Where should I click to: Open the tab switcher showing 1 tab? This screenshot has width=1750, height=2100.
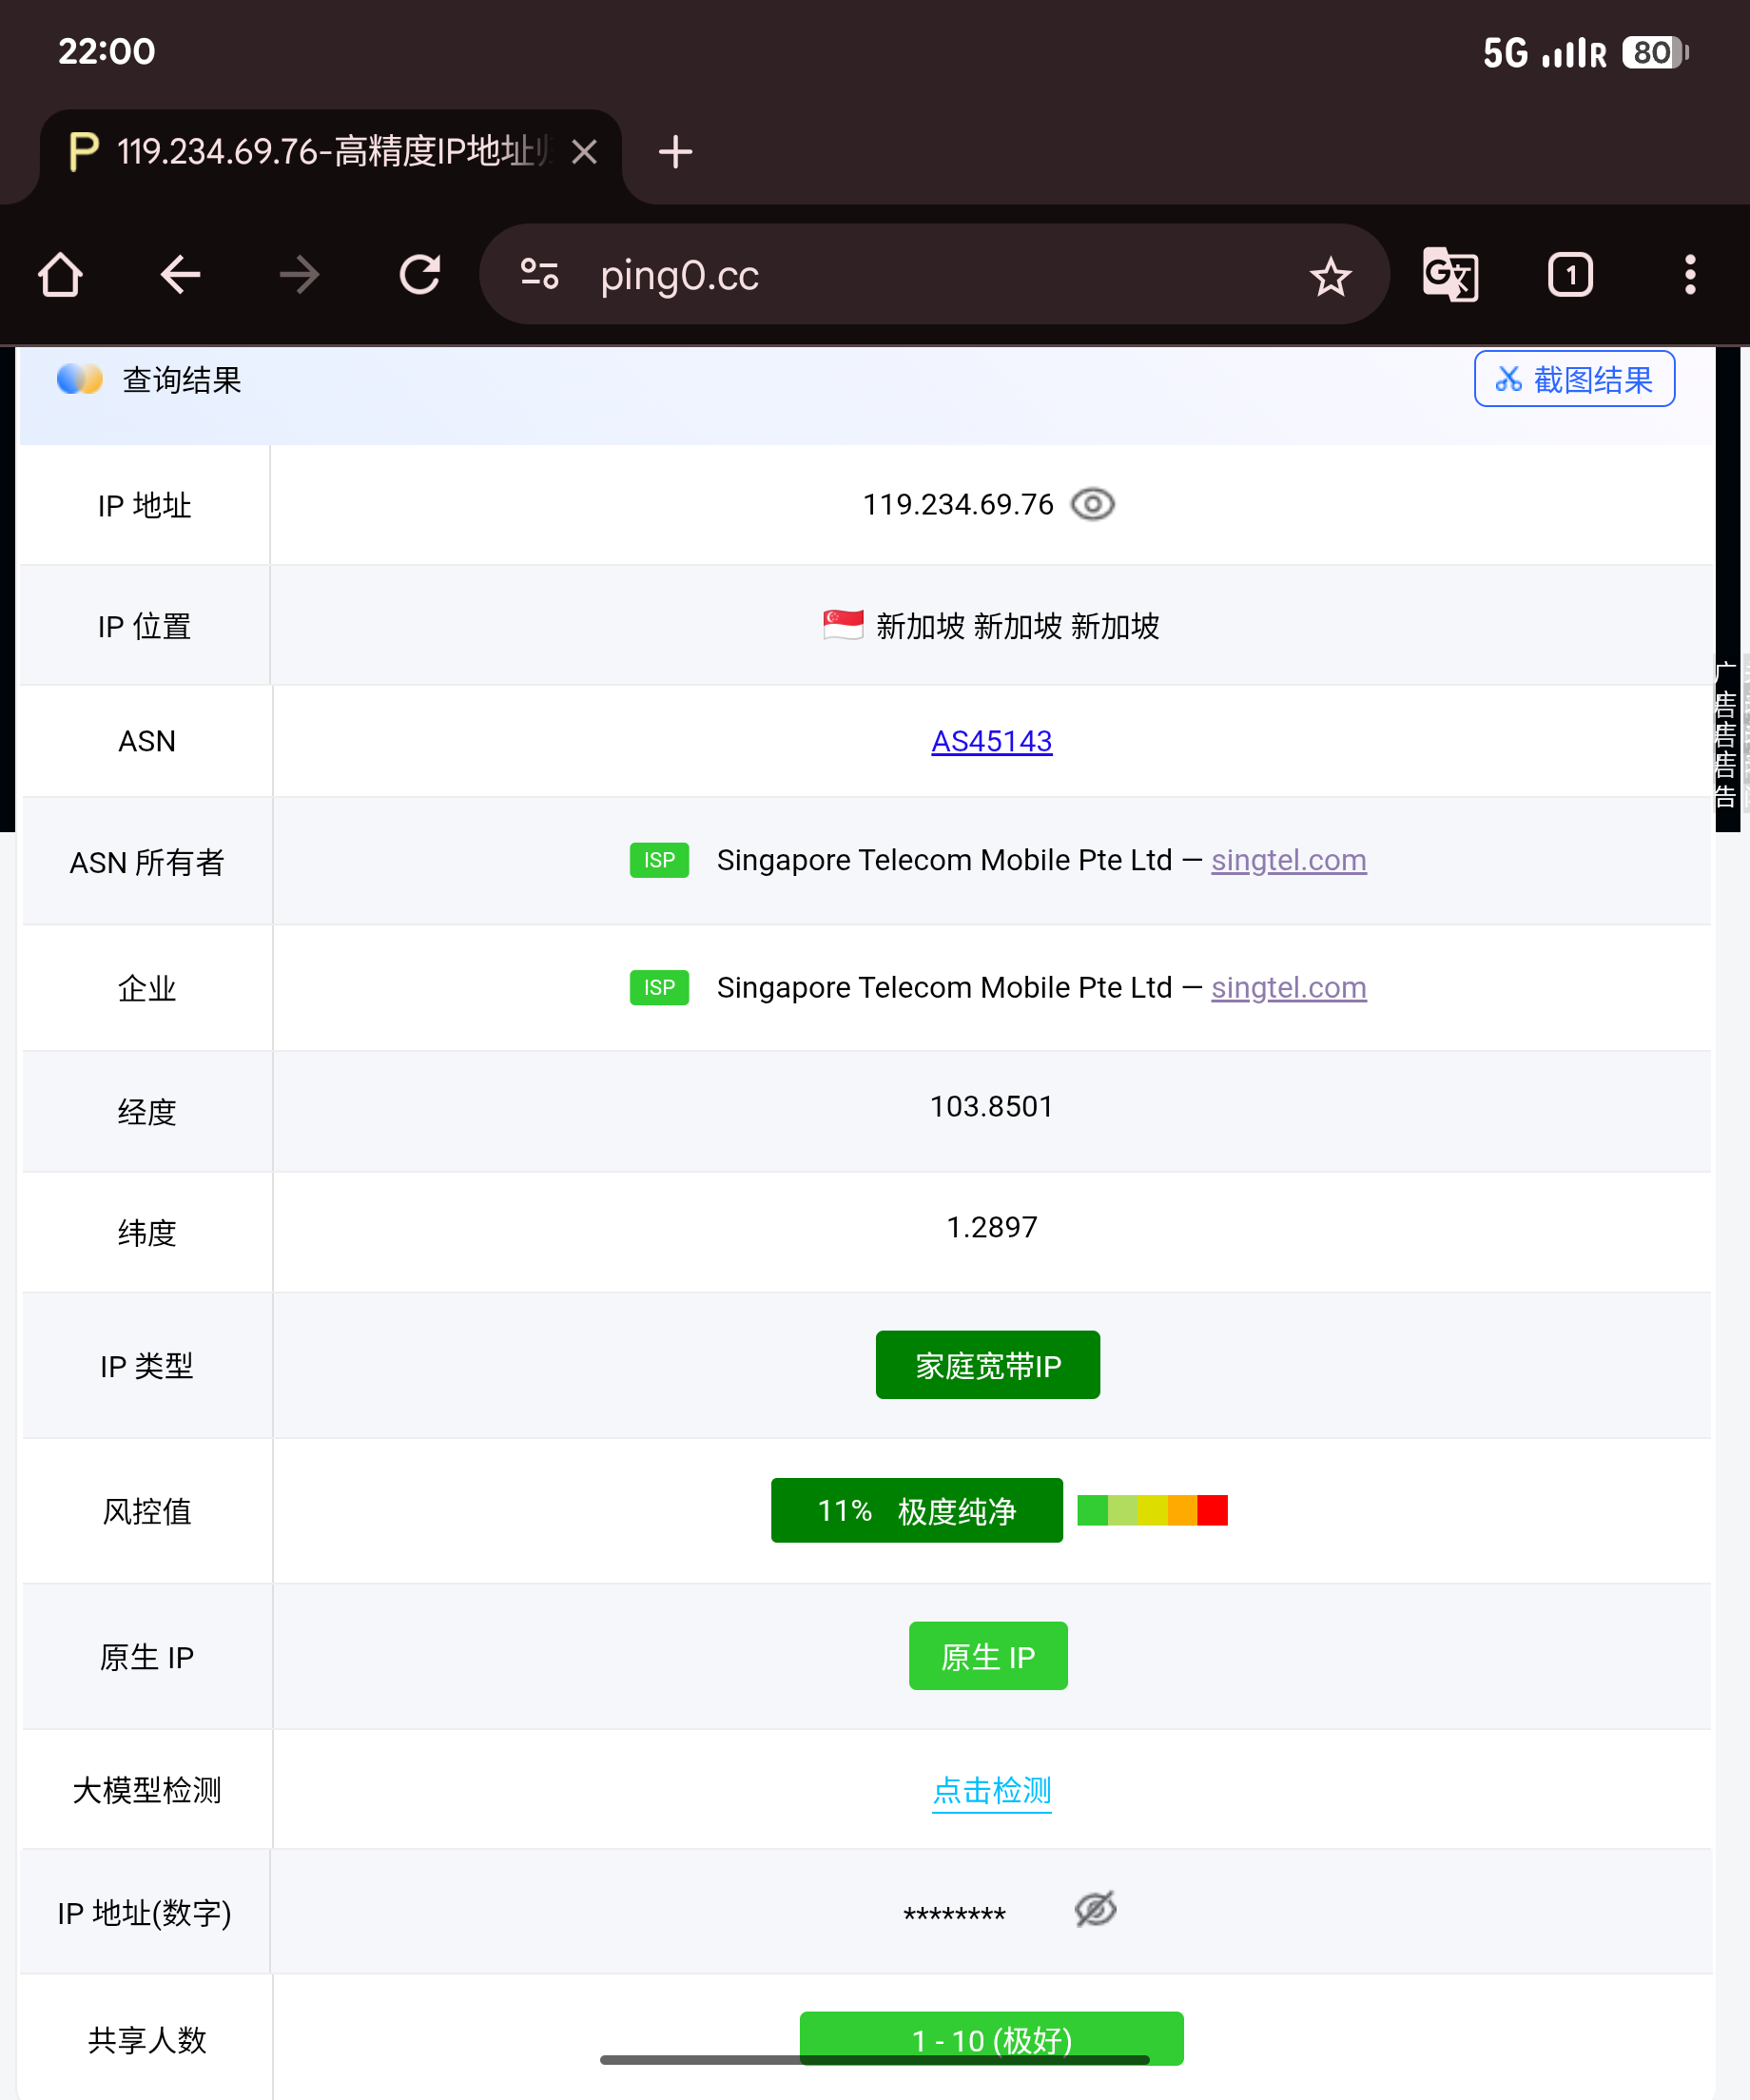[1569, 274]
